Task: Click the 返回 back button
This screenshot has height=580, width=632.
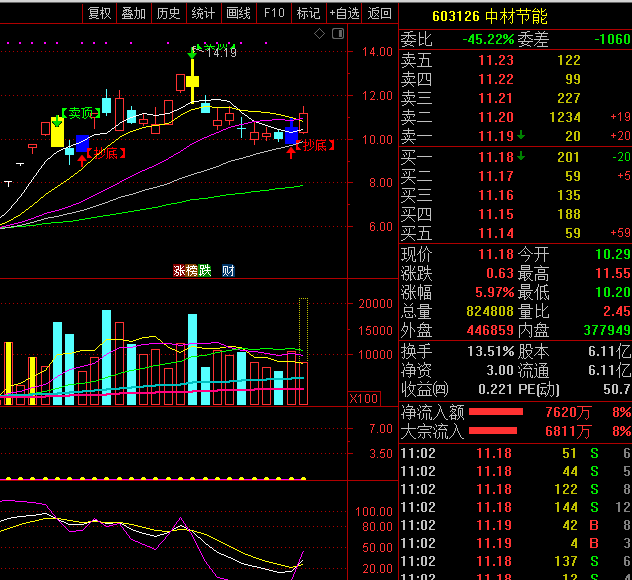Action: coord(379,13)
